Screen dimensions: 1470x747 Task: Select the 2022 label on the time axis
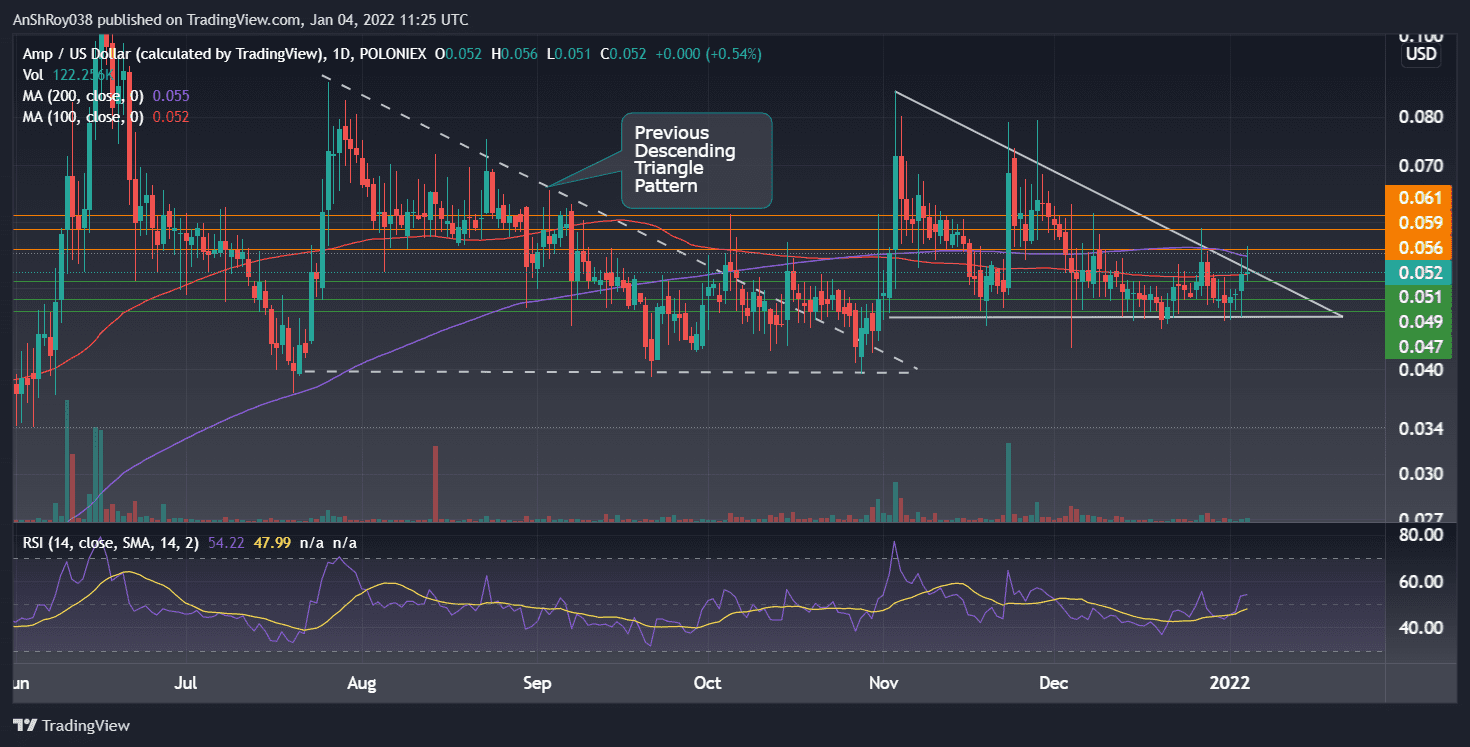coord(1231,683)
